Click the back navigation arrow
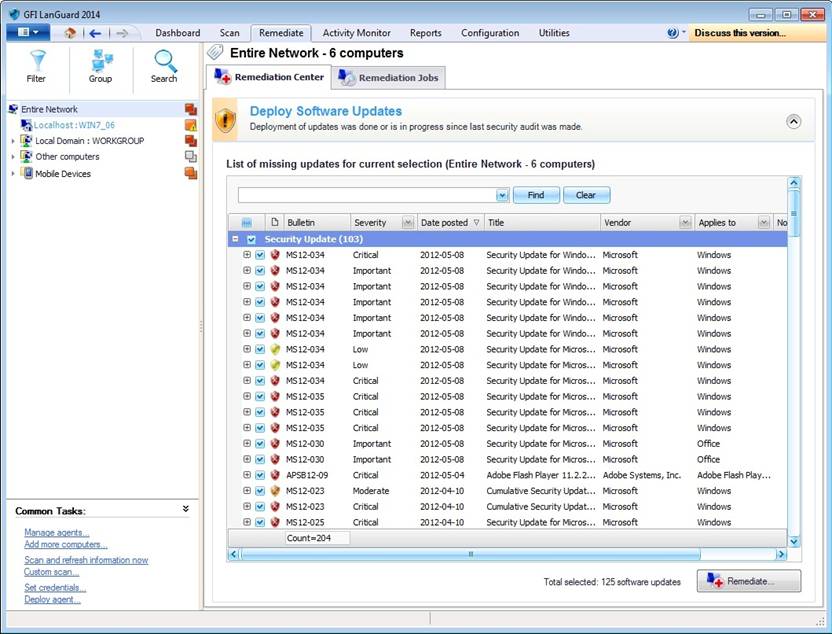This screenshot has width=832, height=634. (97, 33)
